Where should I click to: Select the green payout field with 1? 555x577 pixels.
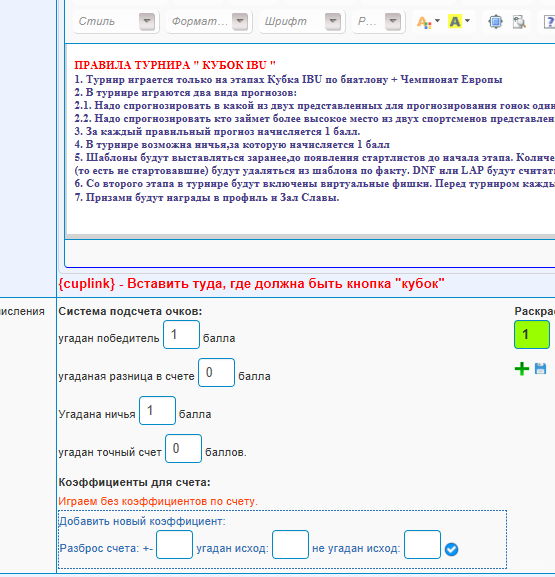[x=532, y=334]
